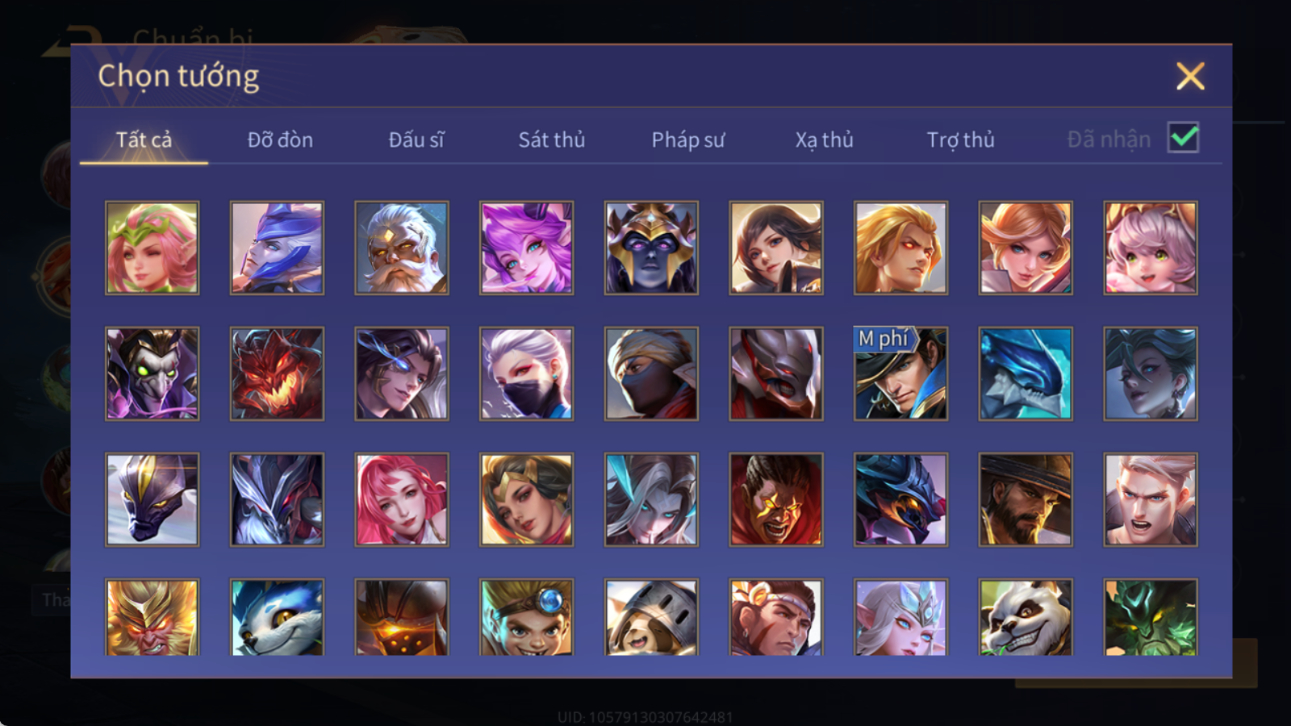This screenshot has width=1291, height=726.
Task: Choose the golden monkey king hero
Action: click(x=152, y=617)
